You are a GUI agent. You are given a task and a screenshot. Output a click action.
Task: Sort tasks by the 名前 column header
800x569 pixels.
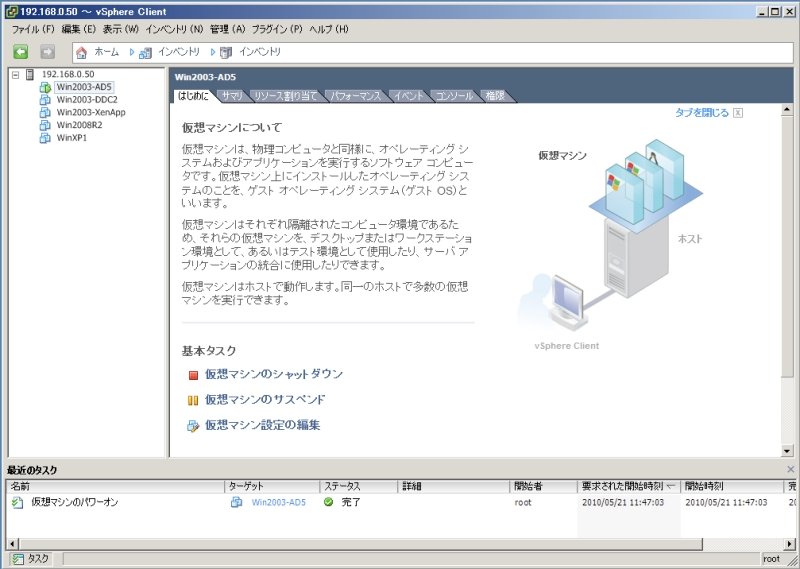(116, 487)
